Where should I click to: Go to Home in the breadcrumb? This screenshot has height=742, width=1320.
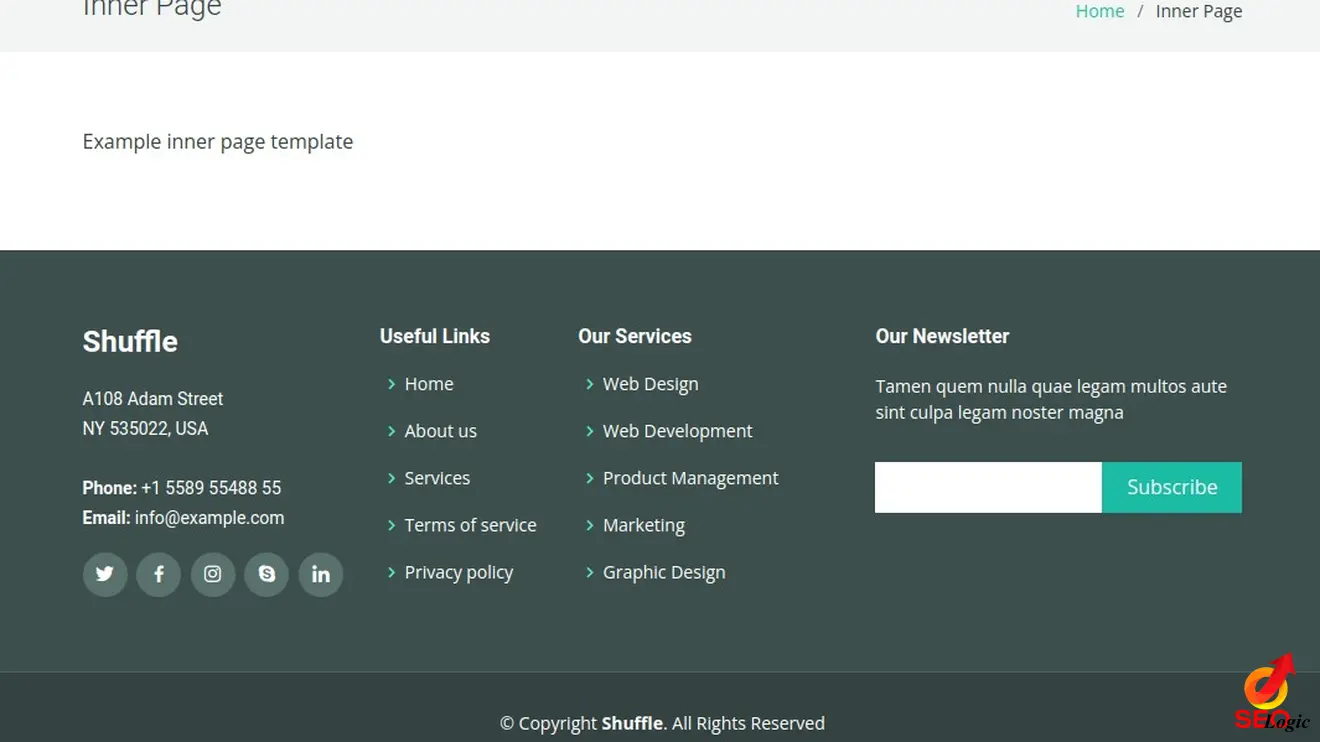pyautogui.click(x=1099, y=12)
